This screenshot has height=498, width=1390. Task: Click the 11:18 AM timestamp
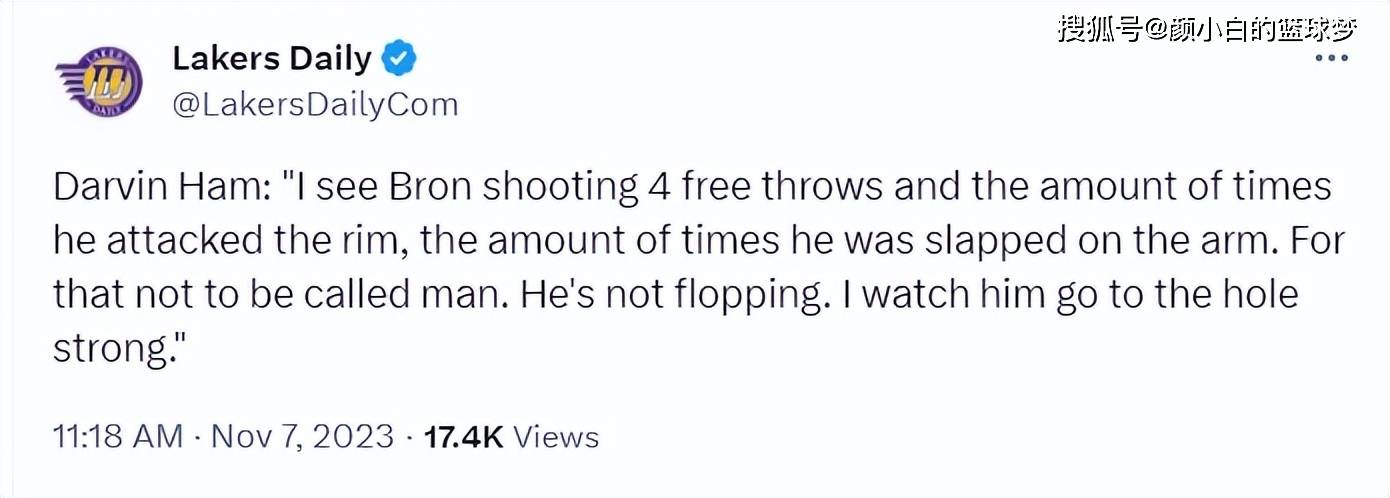click(x=117, y=437)
